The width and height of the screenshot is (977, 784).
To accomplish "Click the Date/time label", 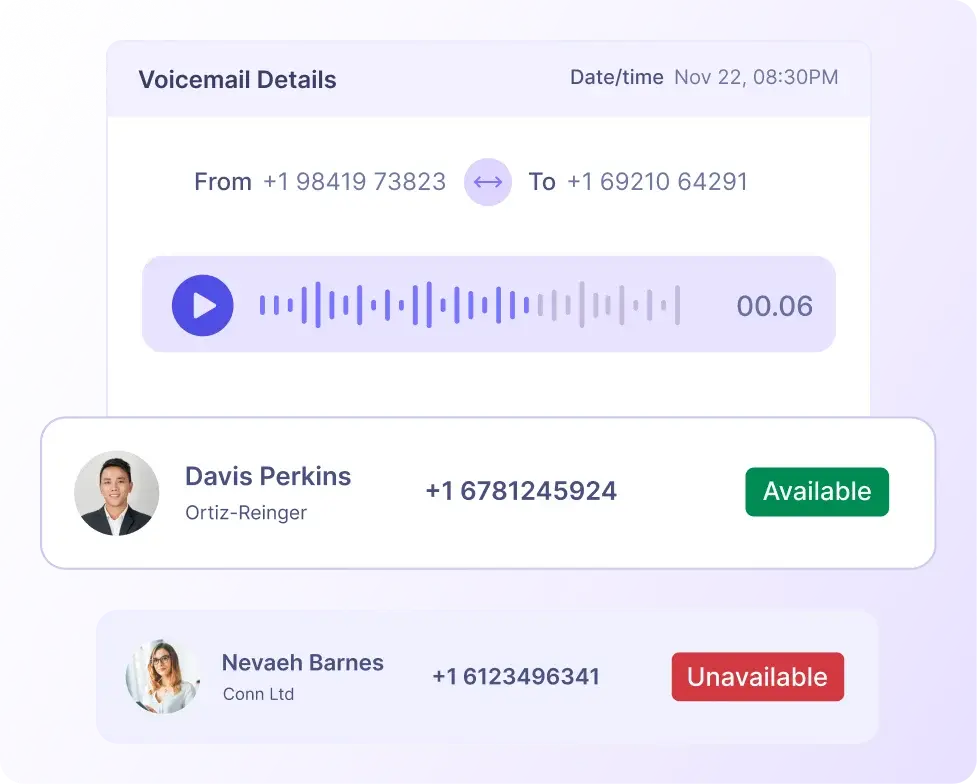I will [x=616, y=77].
